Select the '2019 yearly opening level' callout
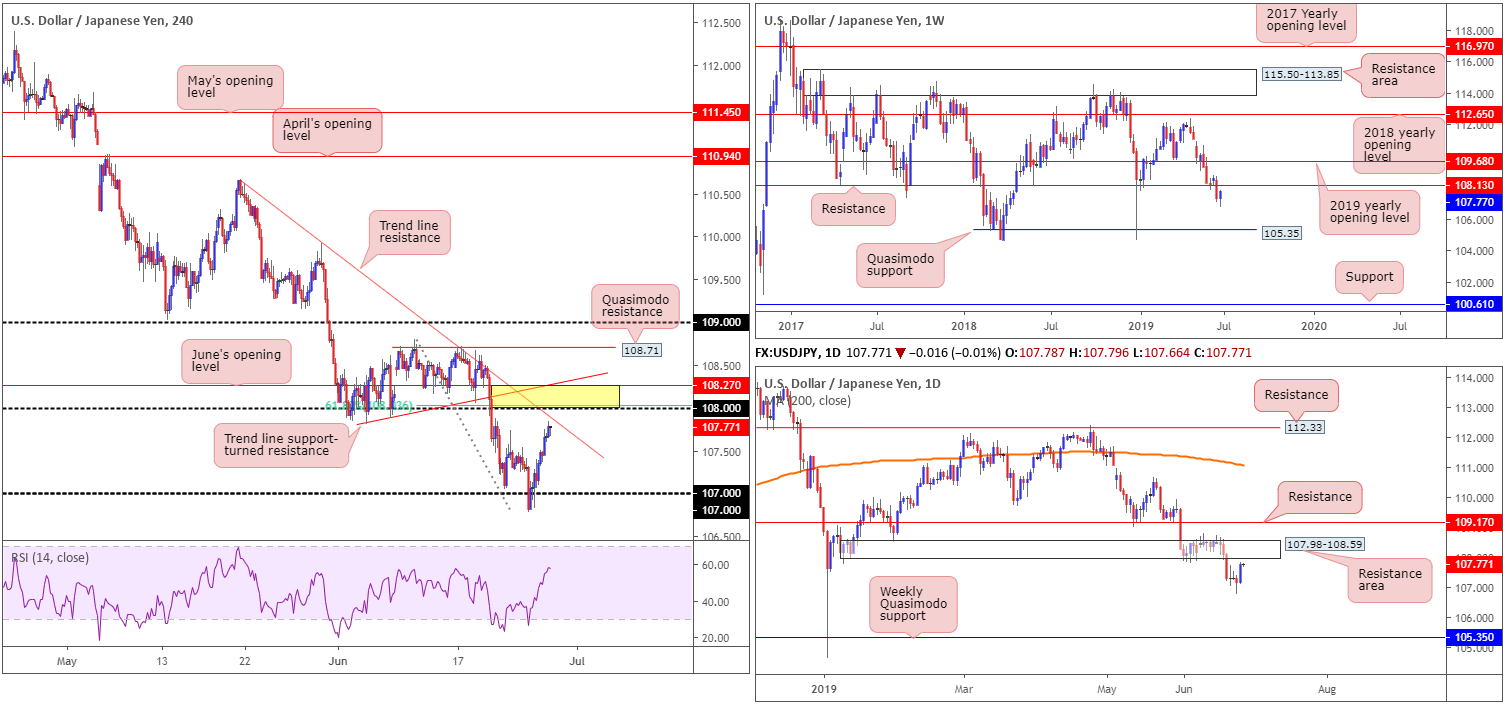Screen dimensions: 1507x706 [x=1369, y=211]
